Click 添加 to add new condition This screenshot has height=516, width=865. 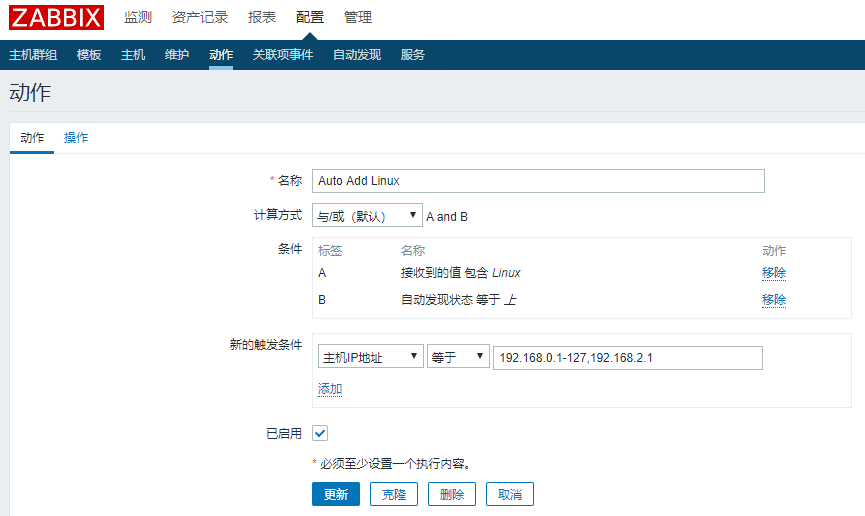point(330,389)
